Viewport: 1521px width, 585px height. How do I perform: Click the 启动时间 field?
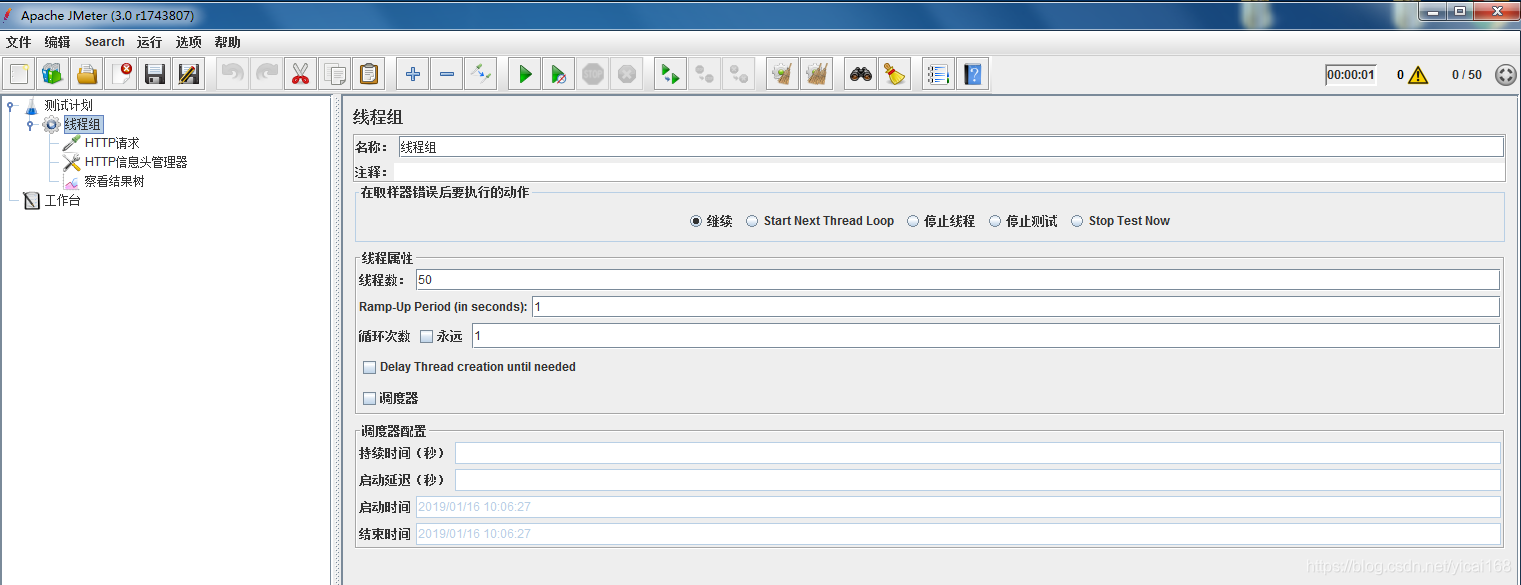(x=958, y=507)
